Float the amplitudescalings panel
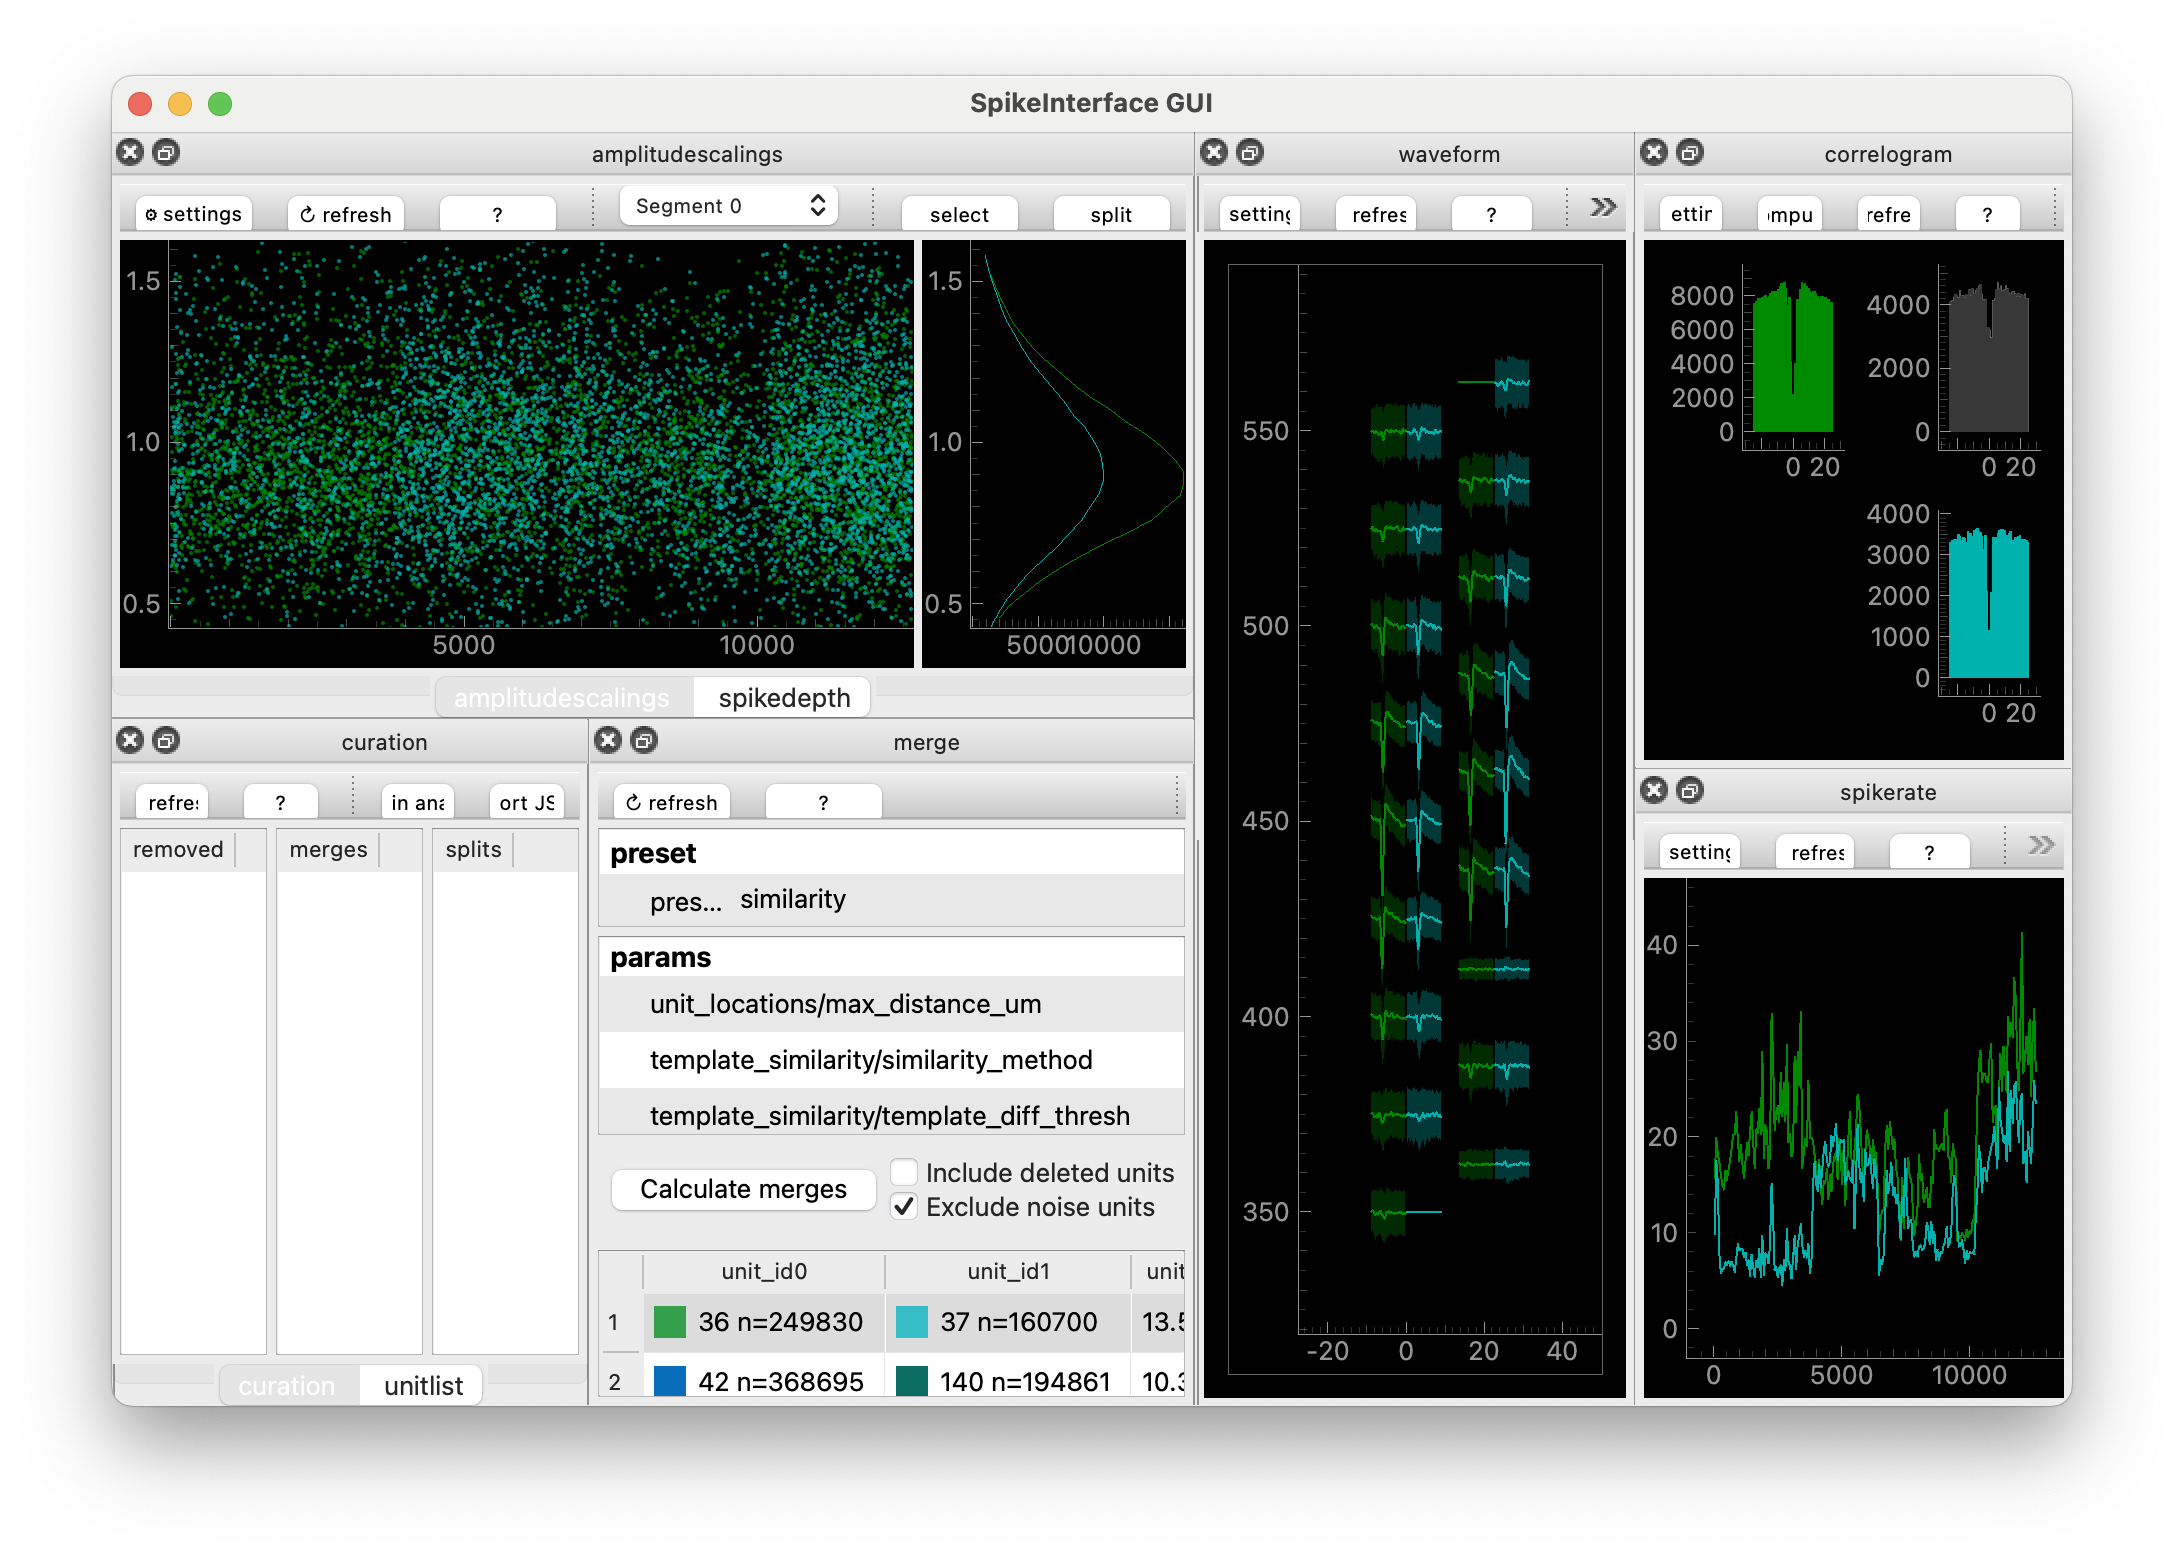 pos(166,153)
